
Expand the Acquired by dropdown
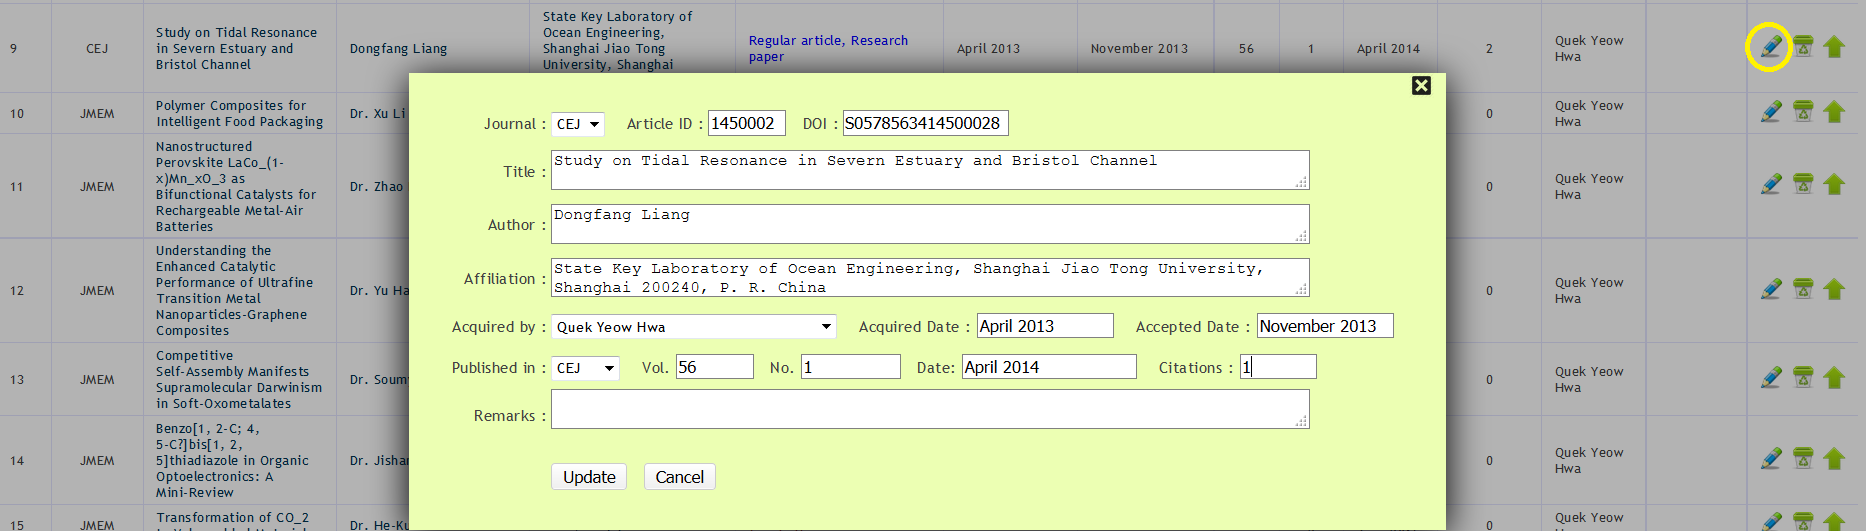pyautogui.click(x=693, y=327)
